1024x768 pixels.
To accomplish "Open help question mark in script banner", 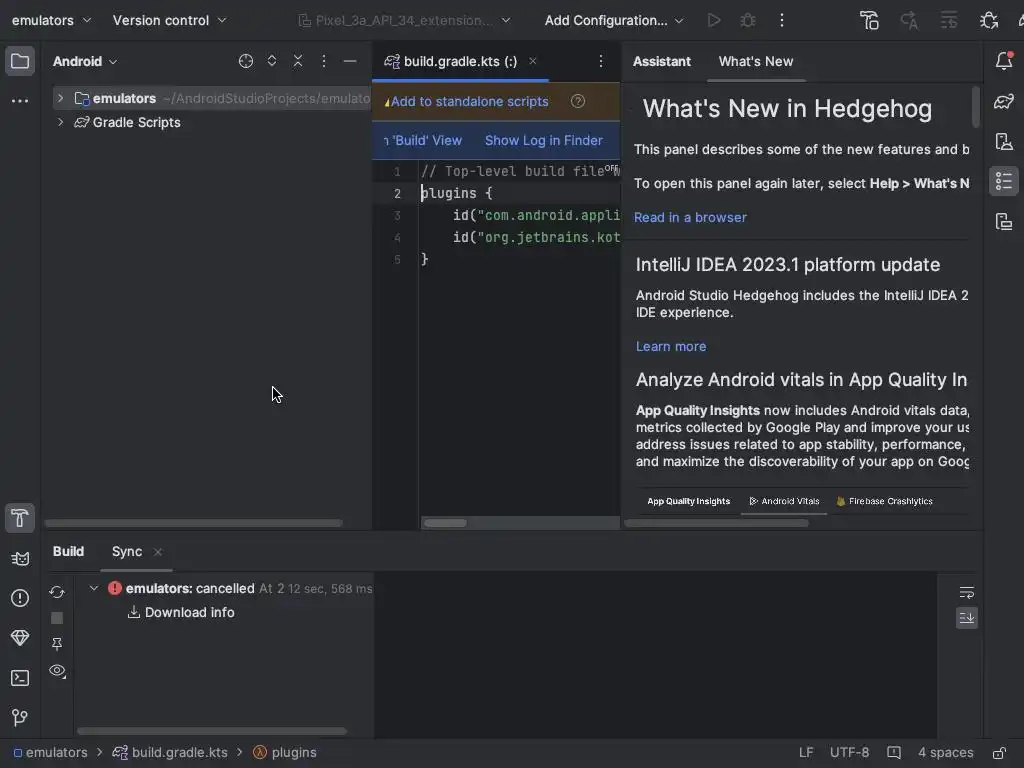I will coord(577,101).
